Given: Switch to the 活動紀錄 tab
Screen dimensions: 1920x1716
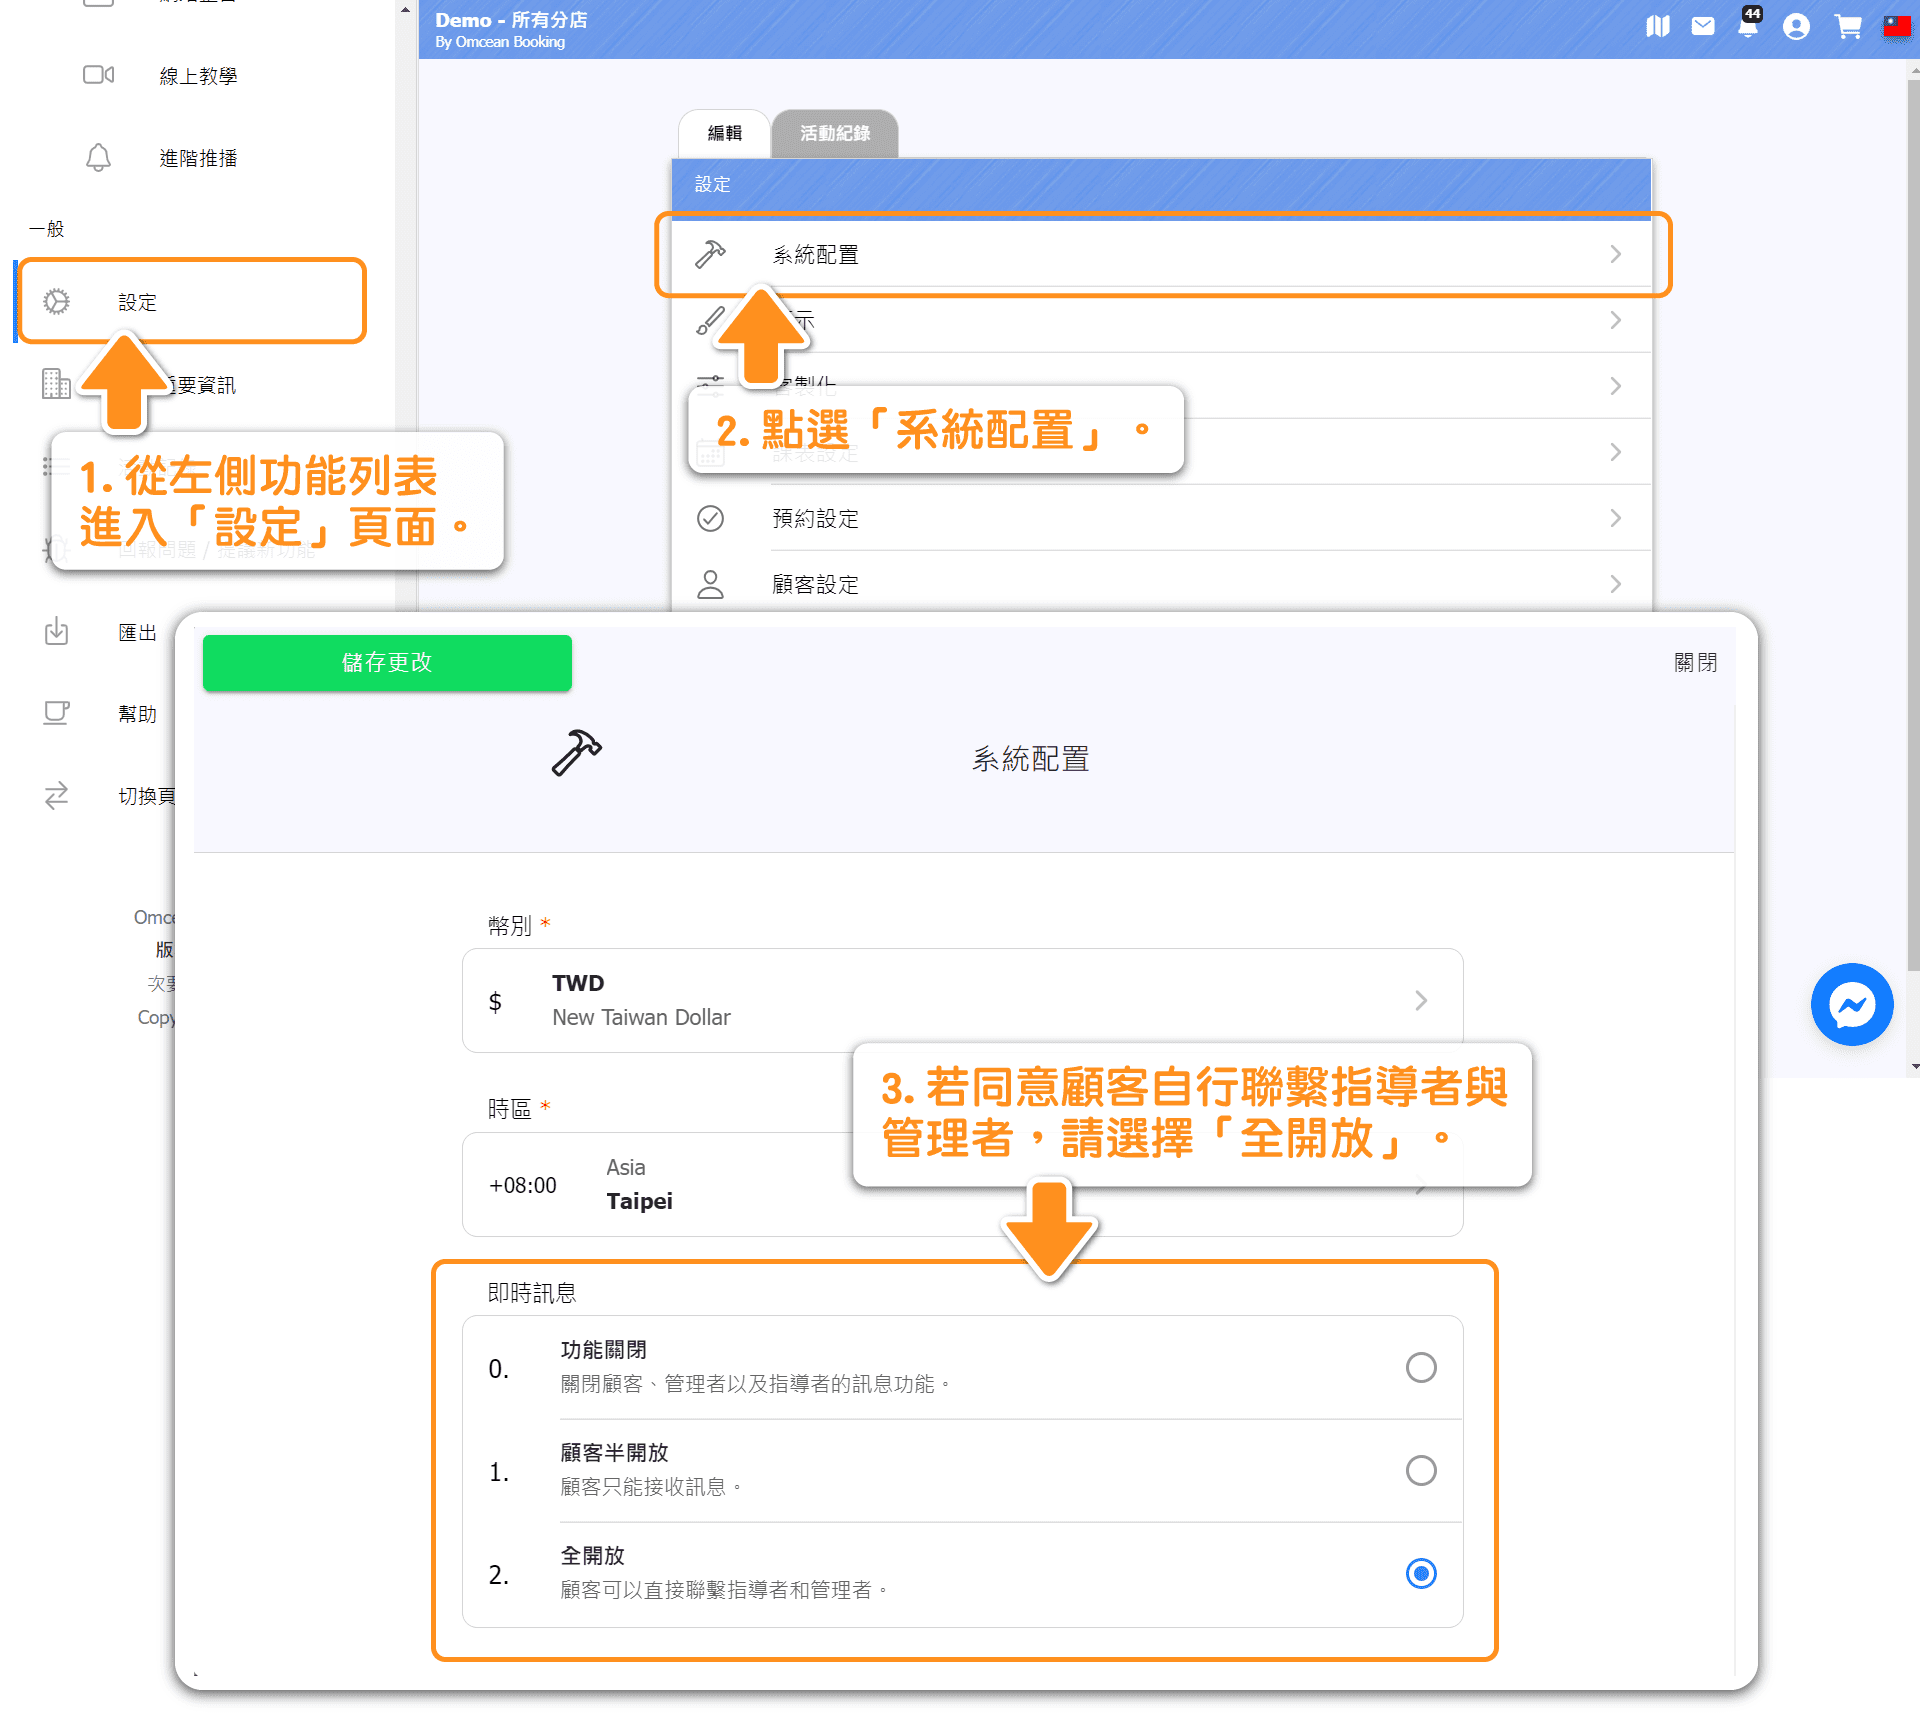Looking at the screenshot, I should pos(834,133).
